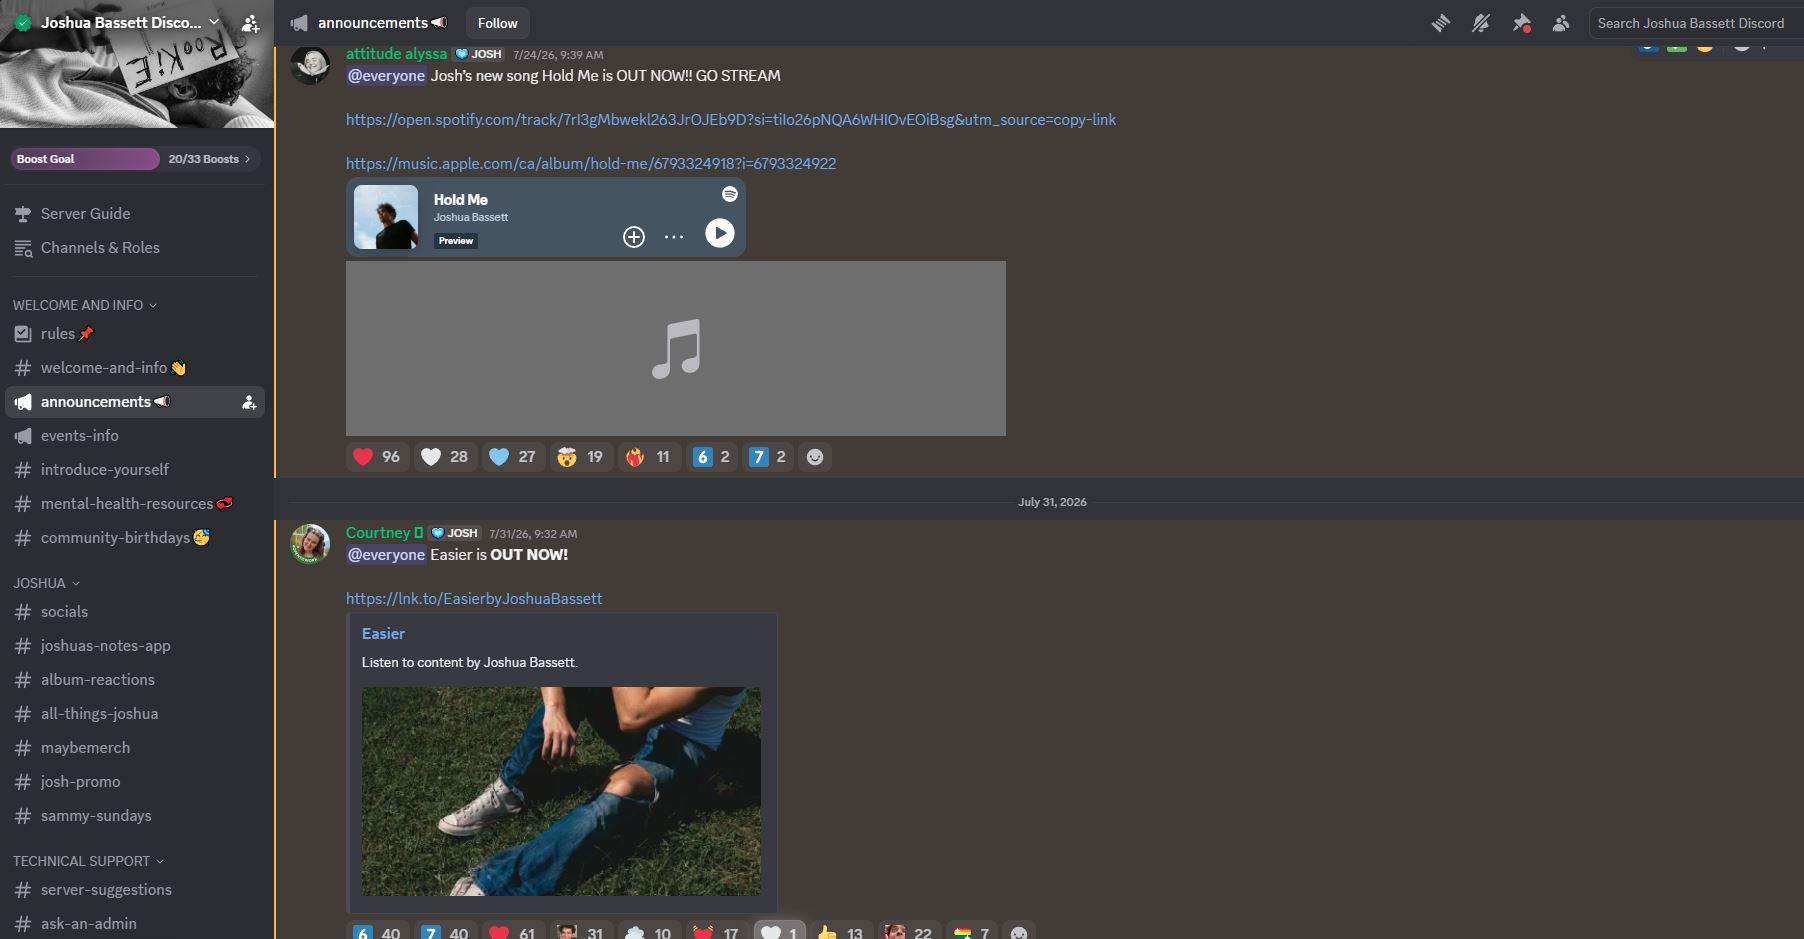Open the welcome-and-info channel
This screenshot has width=1804, height=939.
click(x=135, y=368)
